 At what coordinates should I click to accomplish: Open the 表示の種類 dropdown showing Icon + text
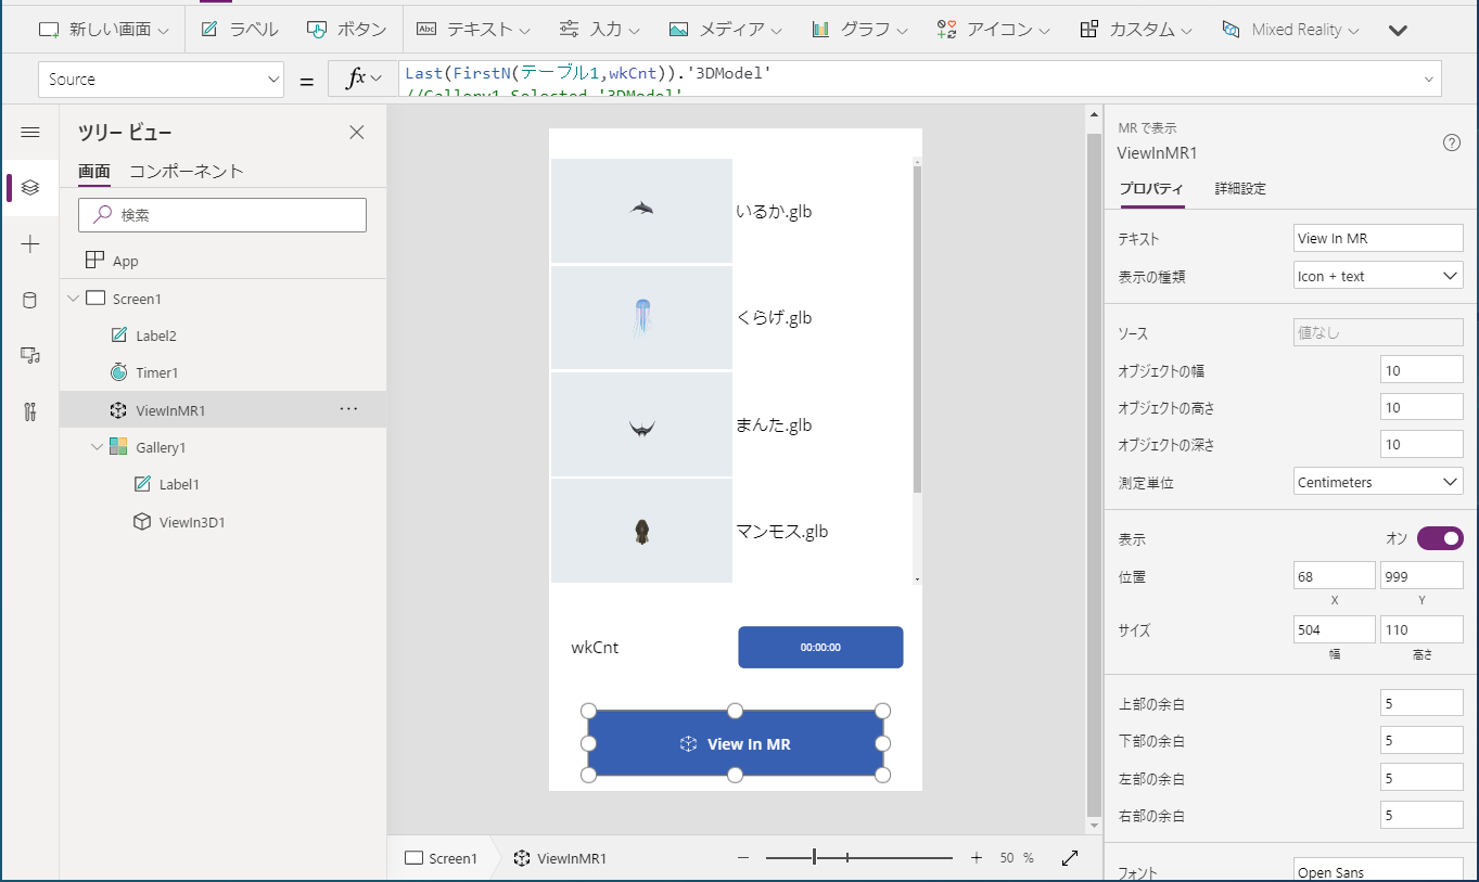1377,274
